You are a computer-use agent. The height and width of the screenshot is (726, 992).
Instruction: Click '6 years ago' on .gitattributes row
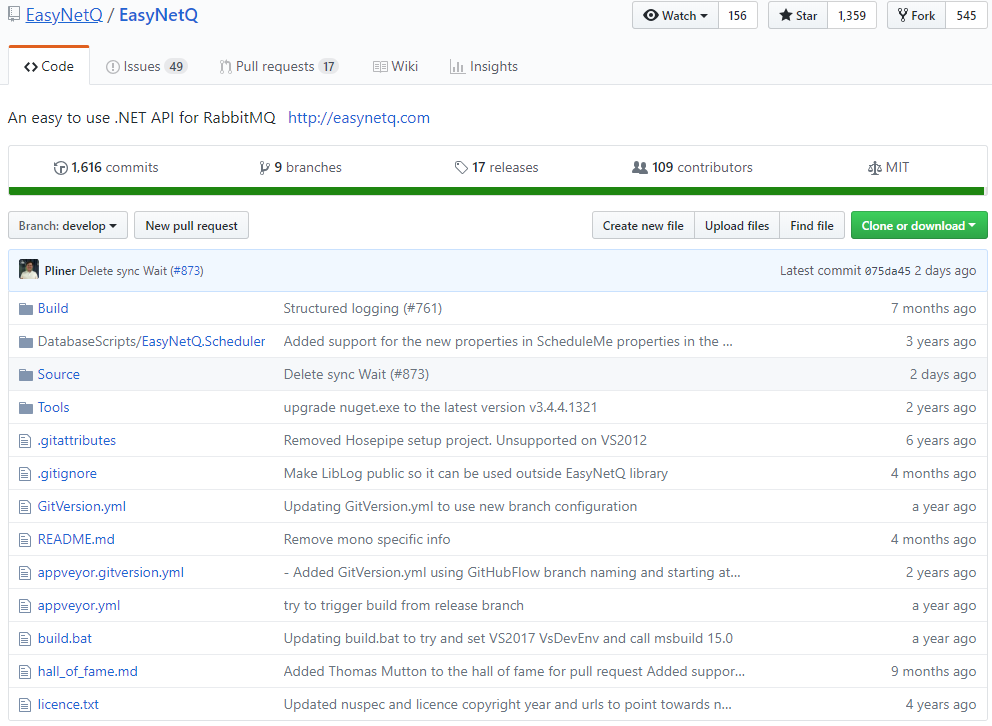coord(941,441)
